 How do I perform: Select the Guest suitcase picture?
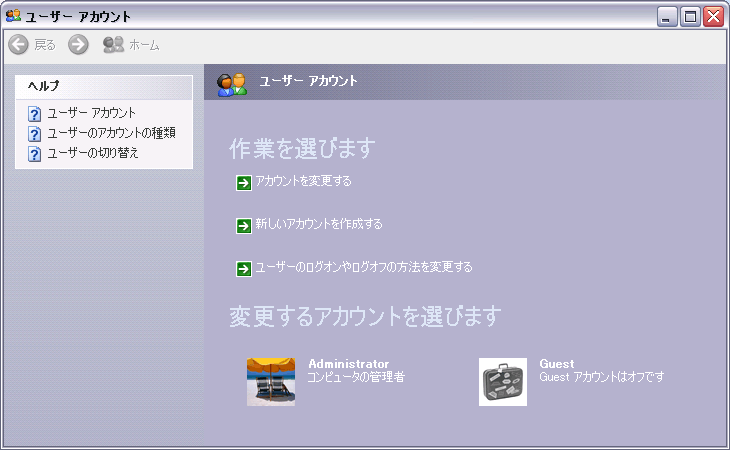click(503, 381)
